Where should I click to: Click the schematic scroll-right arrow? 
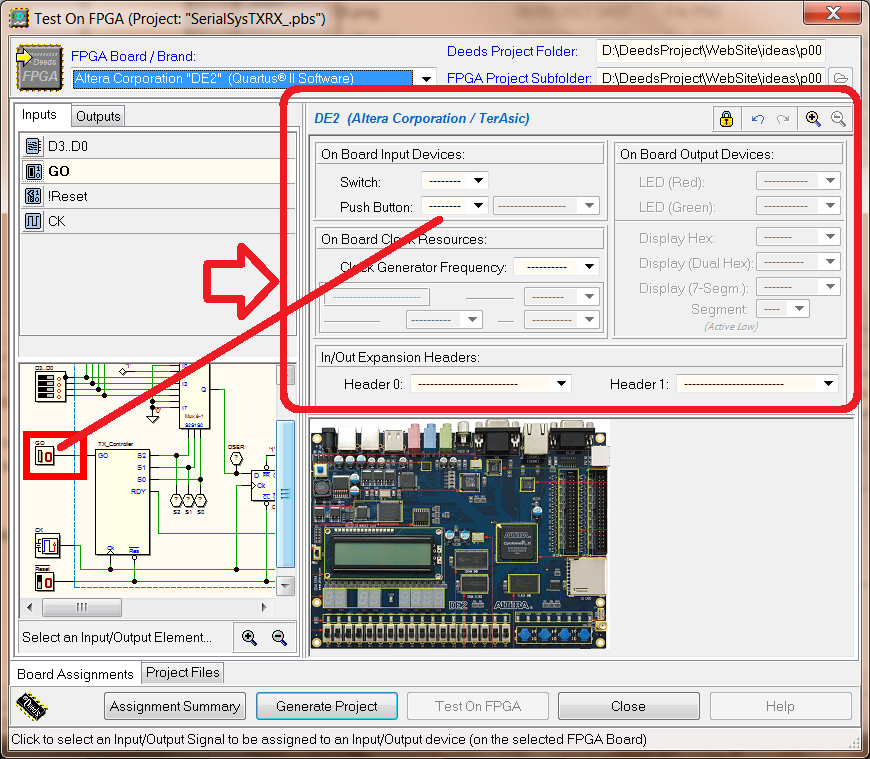[264, 608]
